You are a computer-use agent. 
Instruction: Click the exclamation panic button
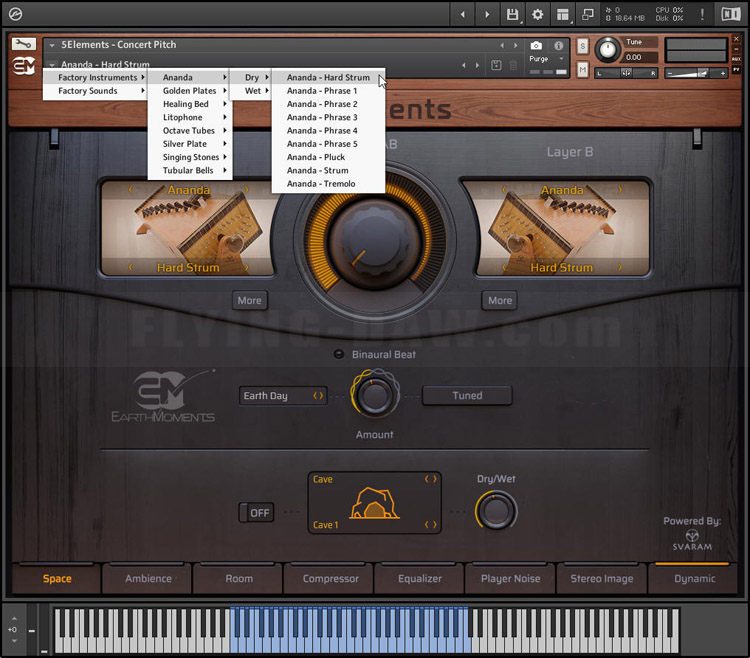702,14
